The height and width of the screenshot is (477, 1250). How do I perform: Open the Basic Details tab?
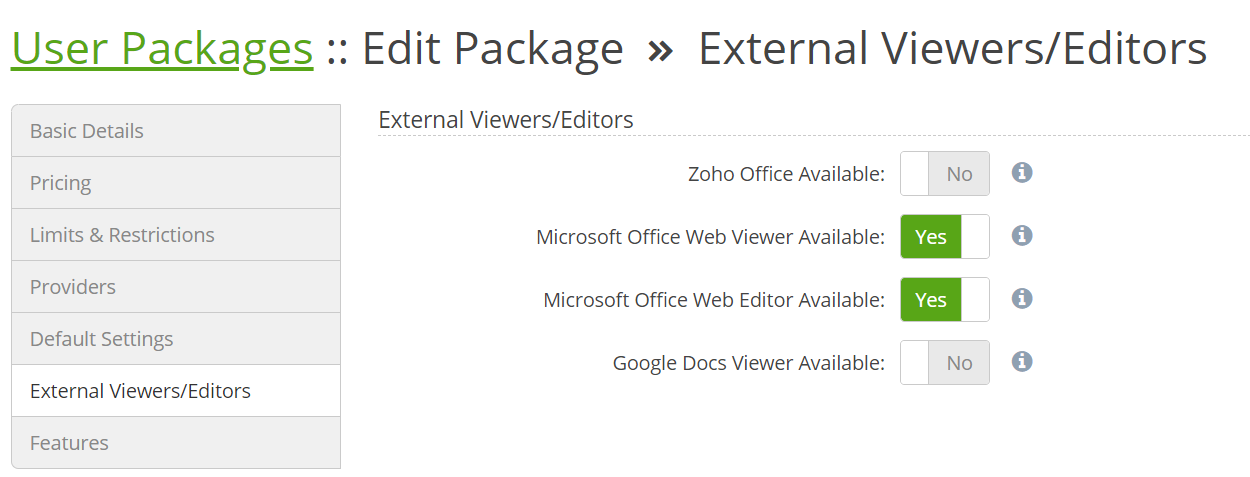(x=176, y=131)
